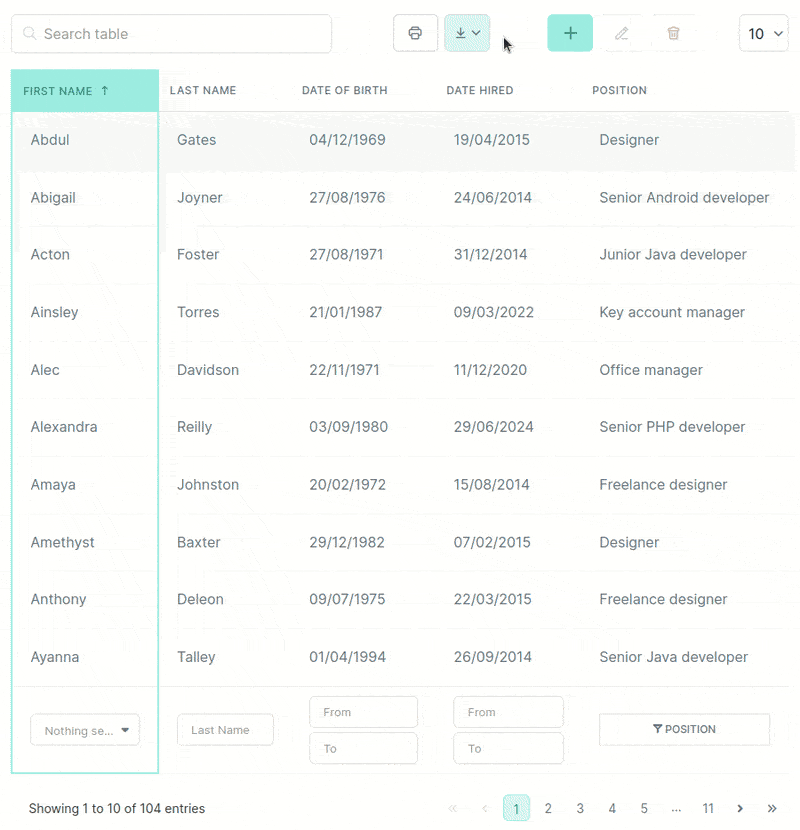Screen dimensions: 800x830
Task: Click the trash delete icon
Action: click(673, 33)
